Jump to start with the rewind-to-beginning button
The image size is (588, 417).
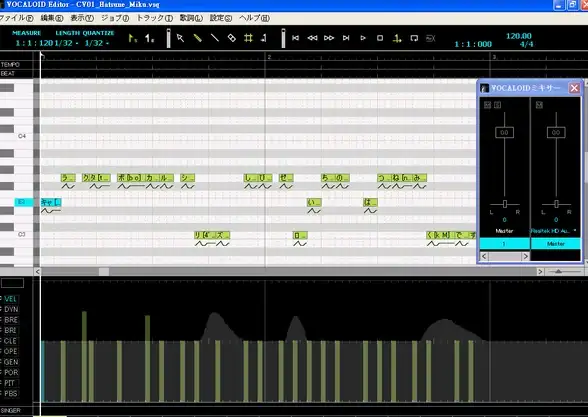[296, 38]
